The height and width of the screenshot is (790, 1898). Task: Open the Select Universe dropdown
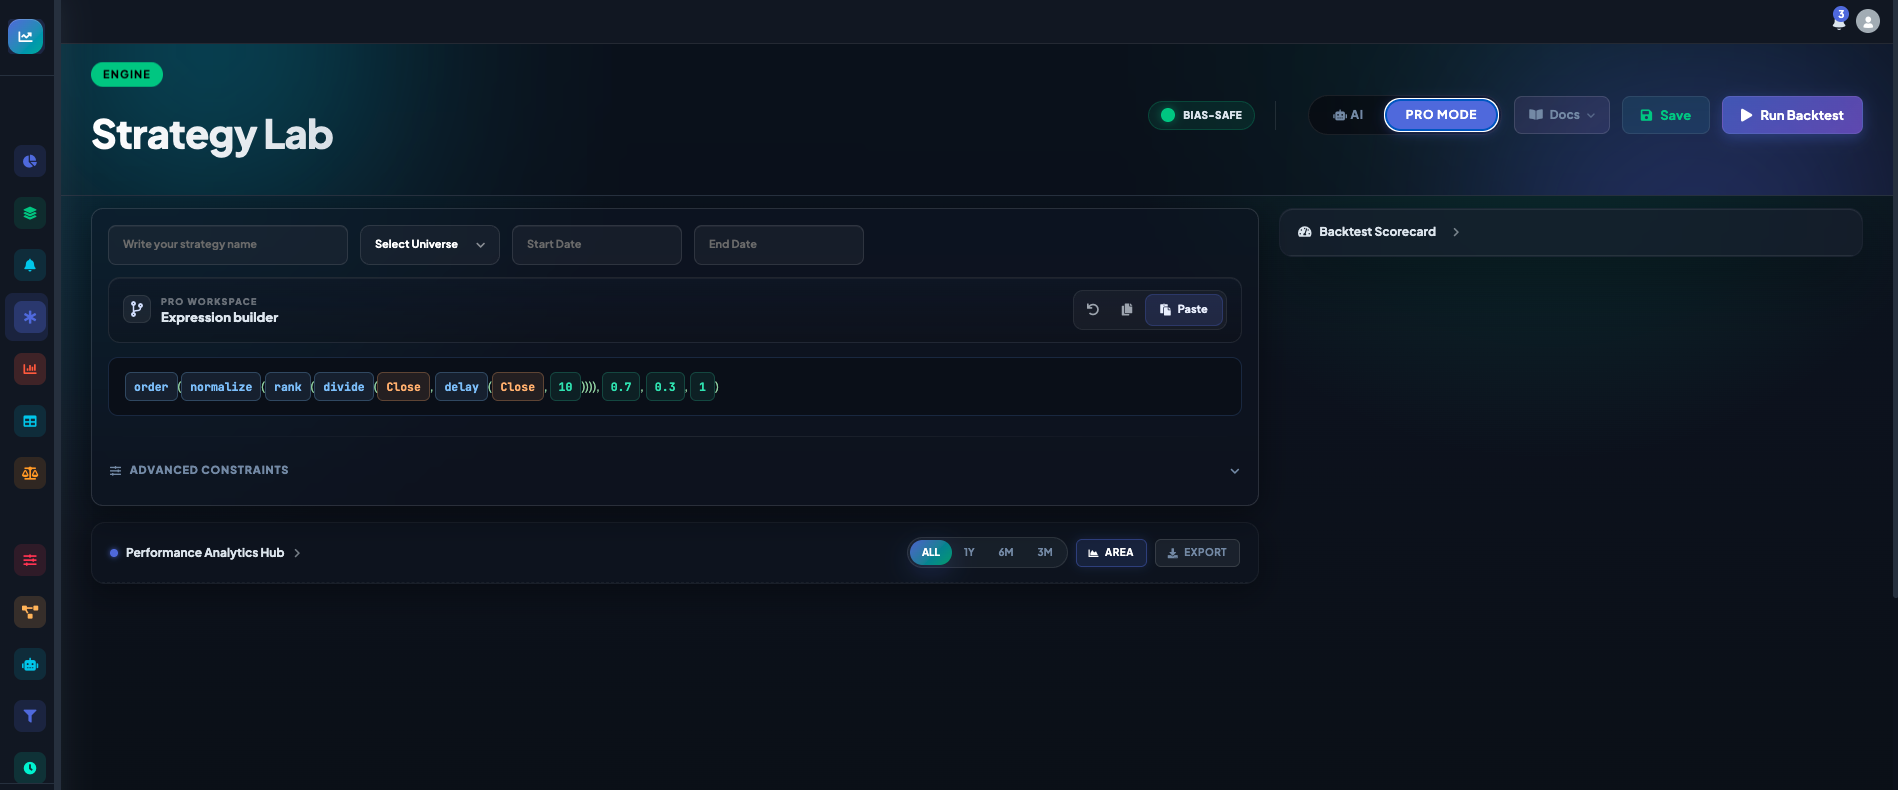tap(430, 245)
